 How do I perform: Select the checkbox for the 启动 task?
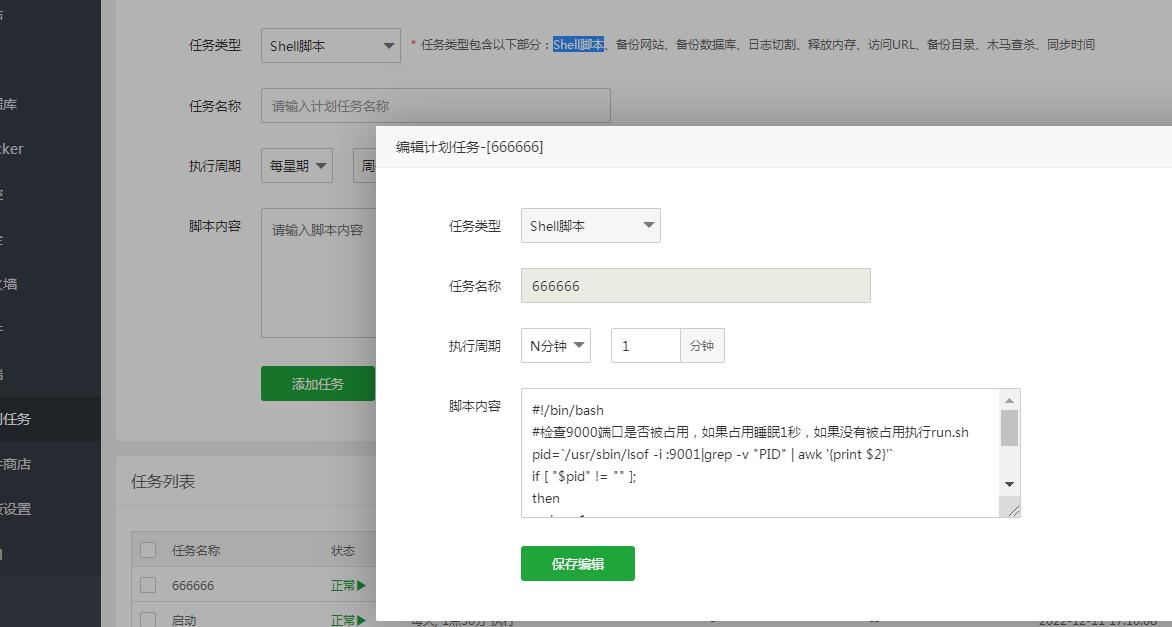pos(148,620)
